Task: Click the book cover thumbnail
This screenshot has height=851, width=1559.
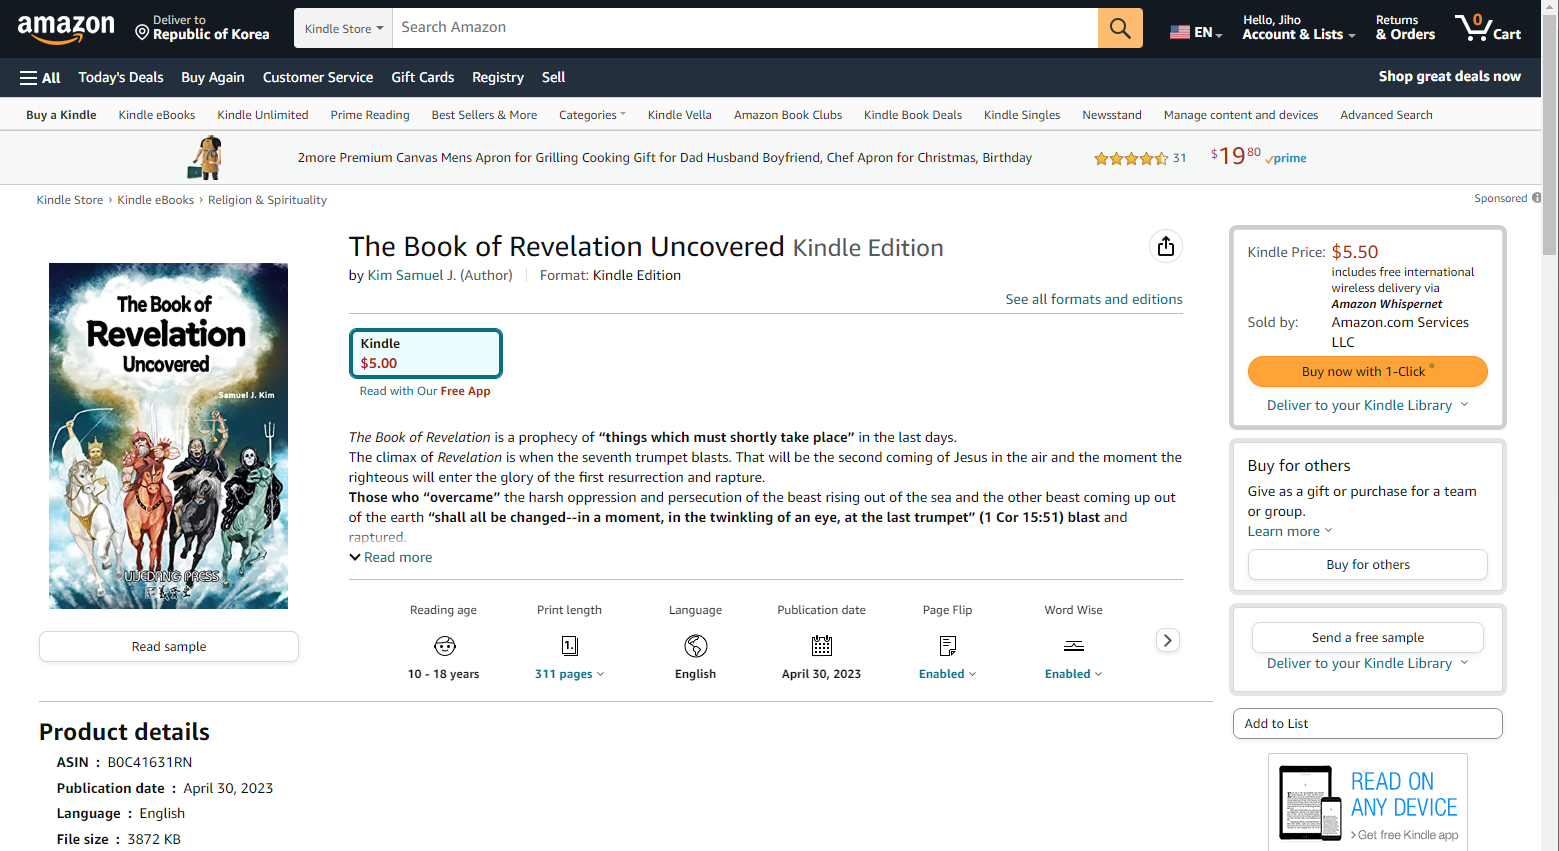Action: 169,436
